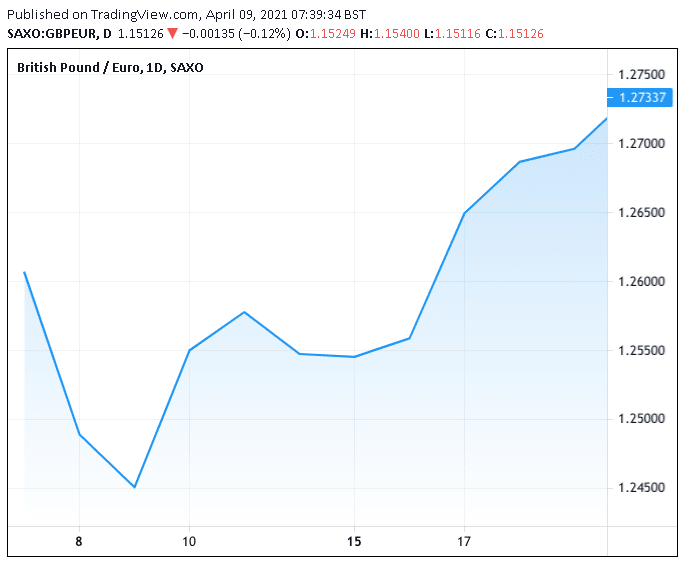Image resolution: width=685 pixels, height=564 pixels.
Task: Select the 1.26500 price axis label
Action: [642, 213]
